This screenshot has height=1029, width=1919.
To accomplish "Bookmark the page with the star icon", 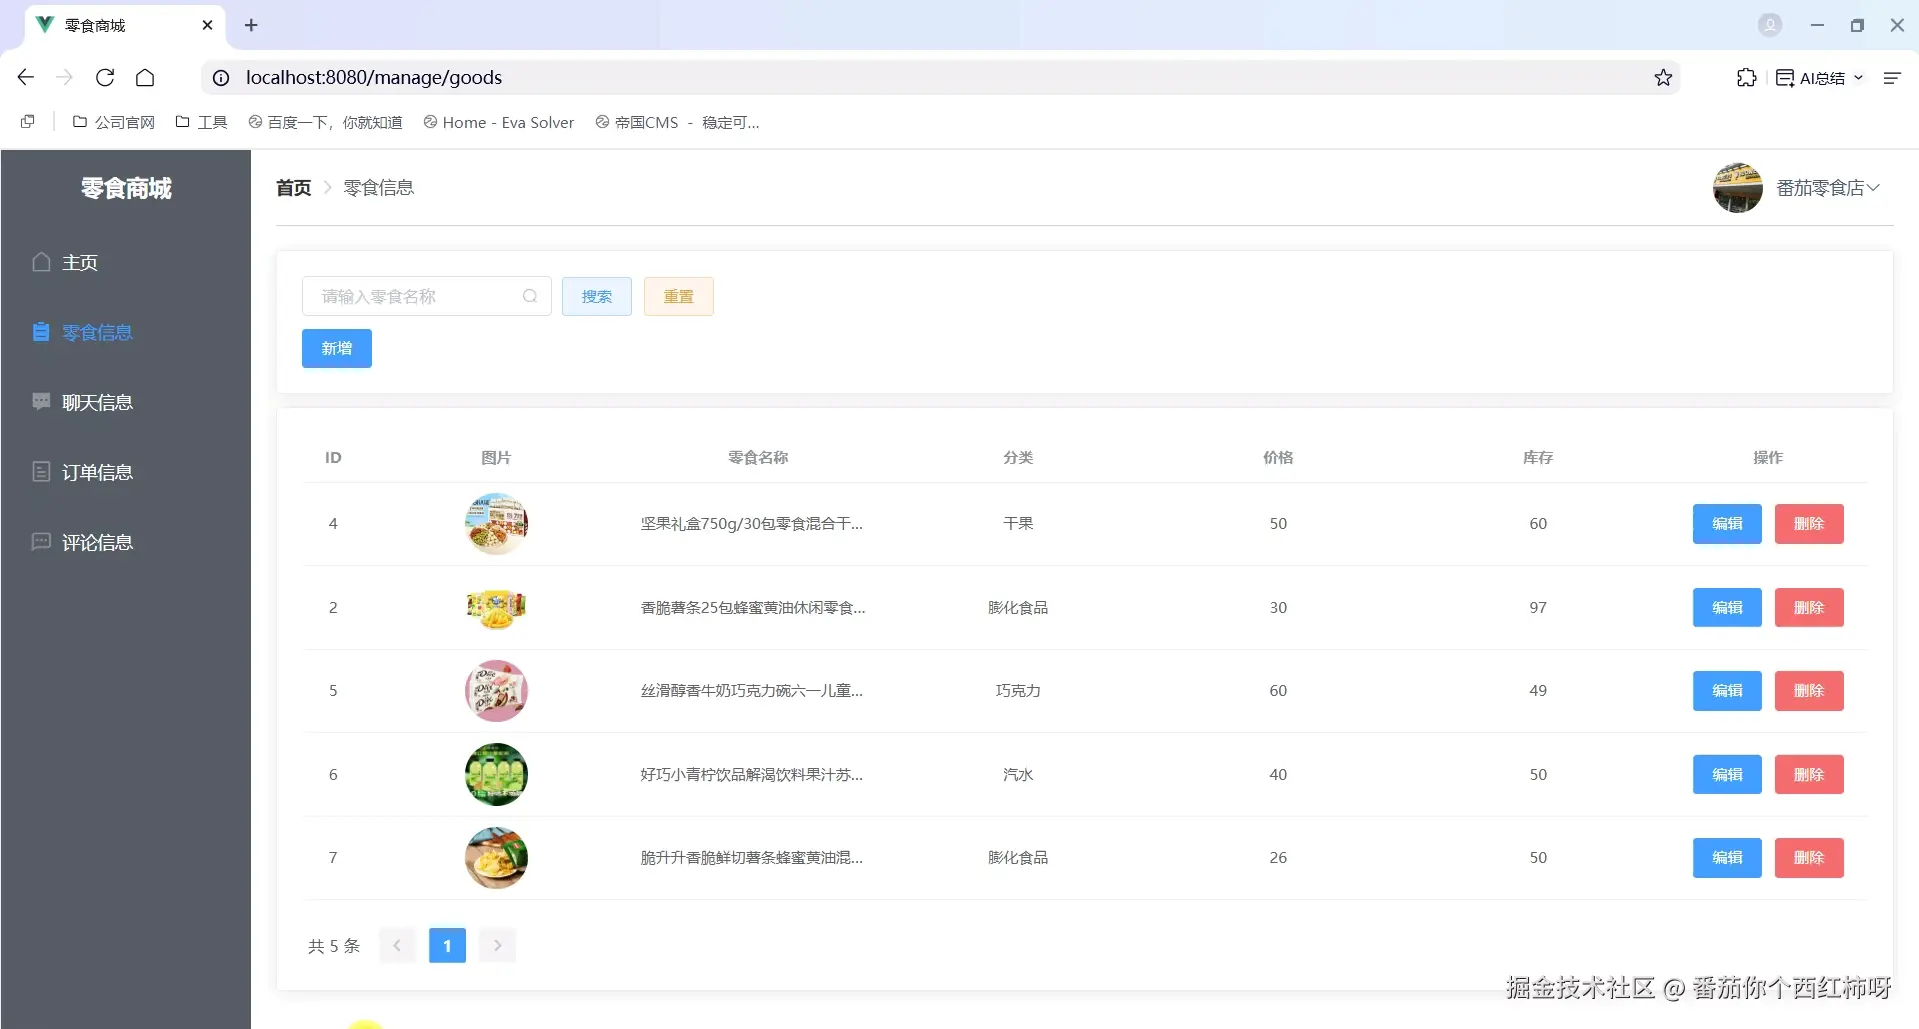I will point(1662,77).
